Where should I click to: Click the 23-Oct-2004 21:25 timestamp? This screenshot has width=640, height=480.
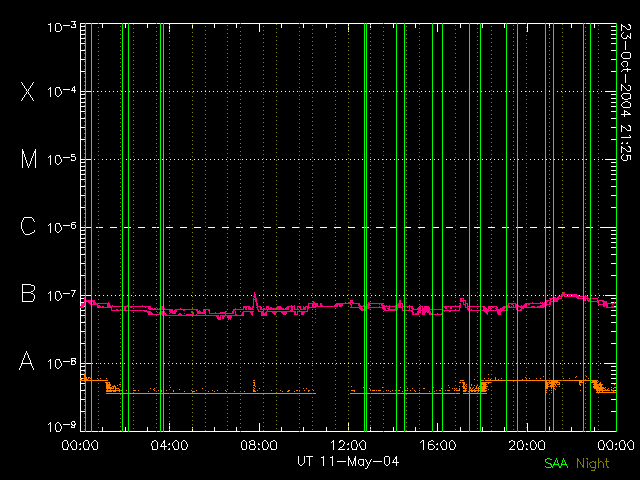[625, 92]
